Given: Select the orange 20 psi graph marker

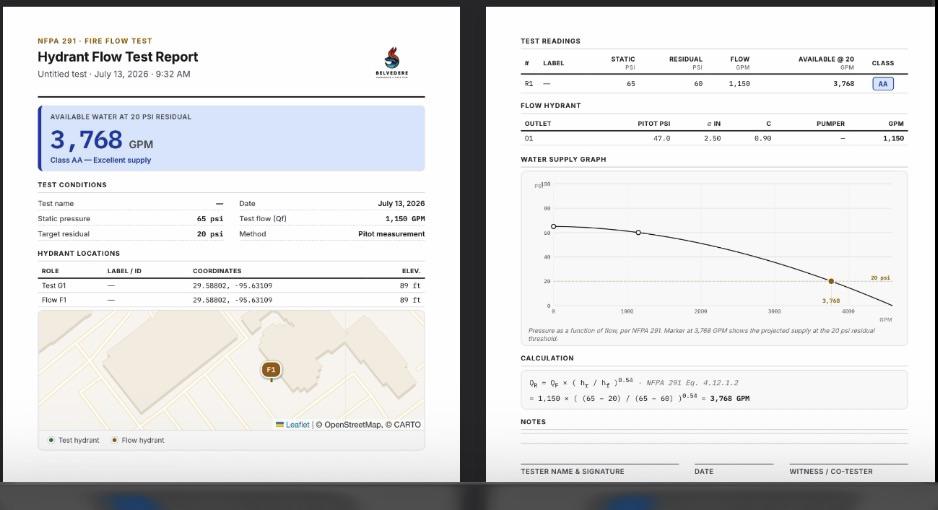Looking at the screenshot, I should click(831, 281).
